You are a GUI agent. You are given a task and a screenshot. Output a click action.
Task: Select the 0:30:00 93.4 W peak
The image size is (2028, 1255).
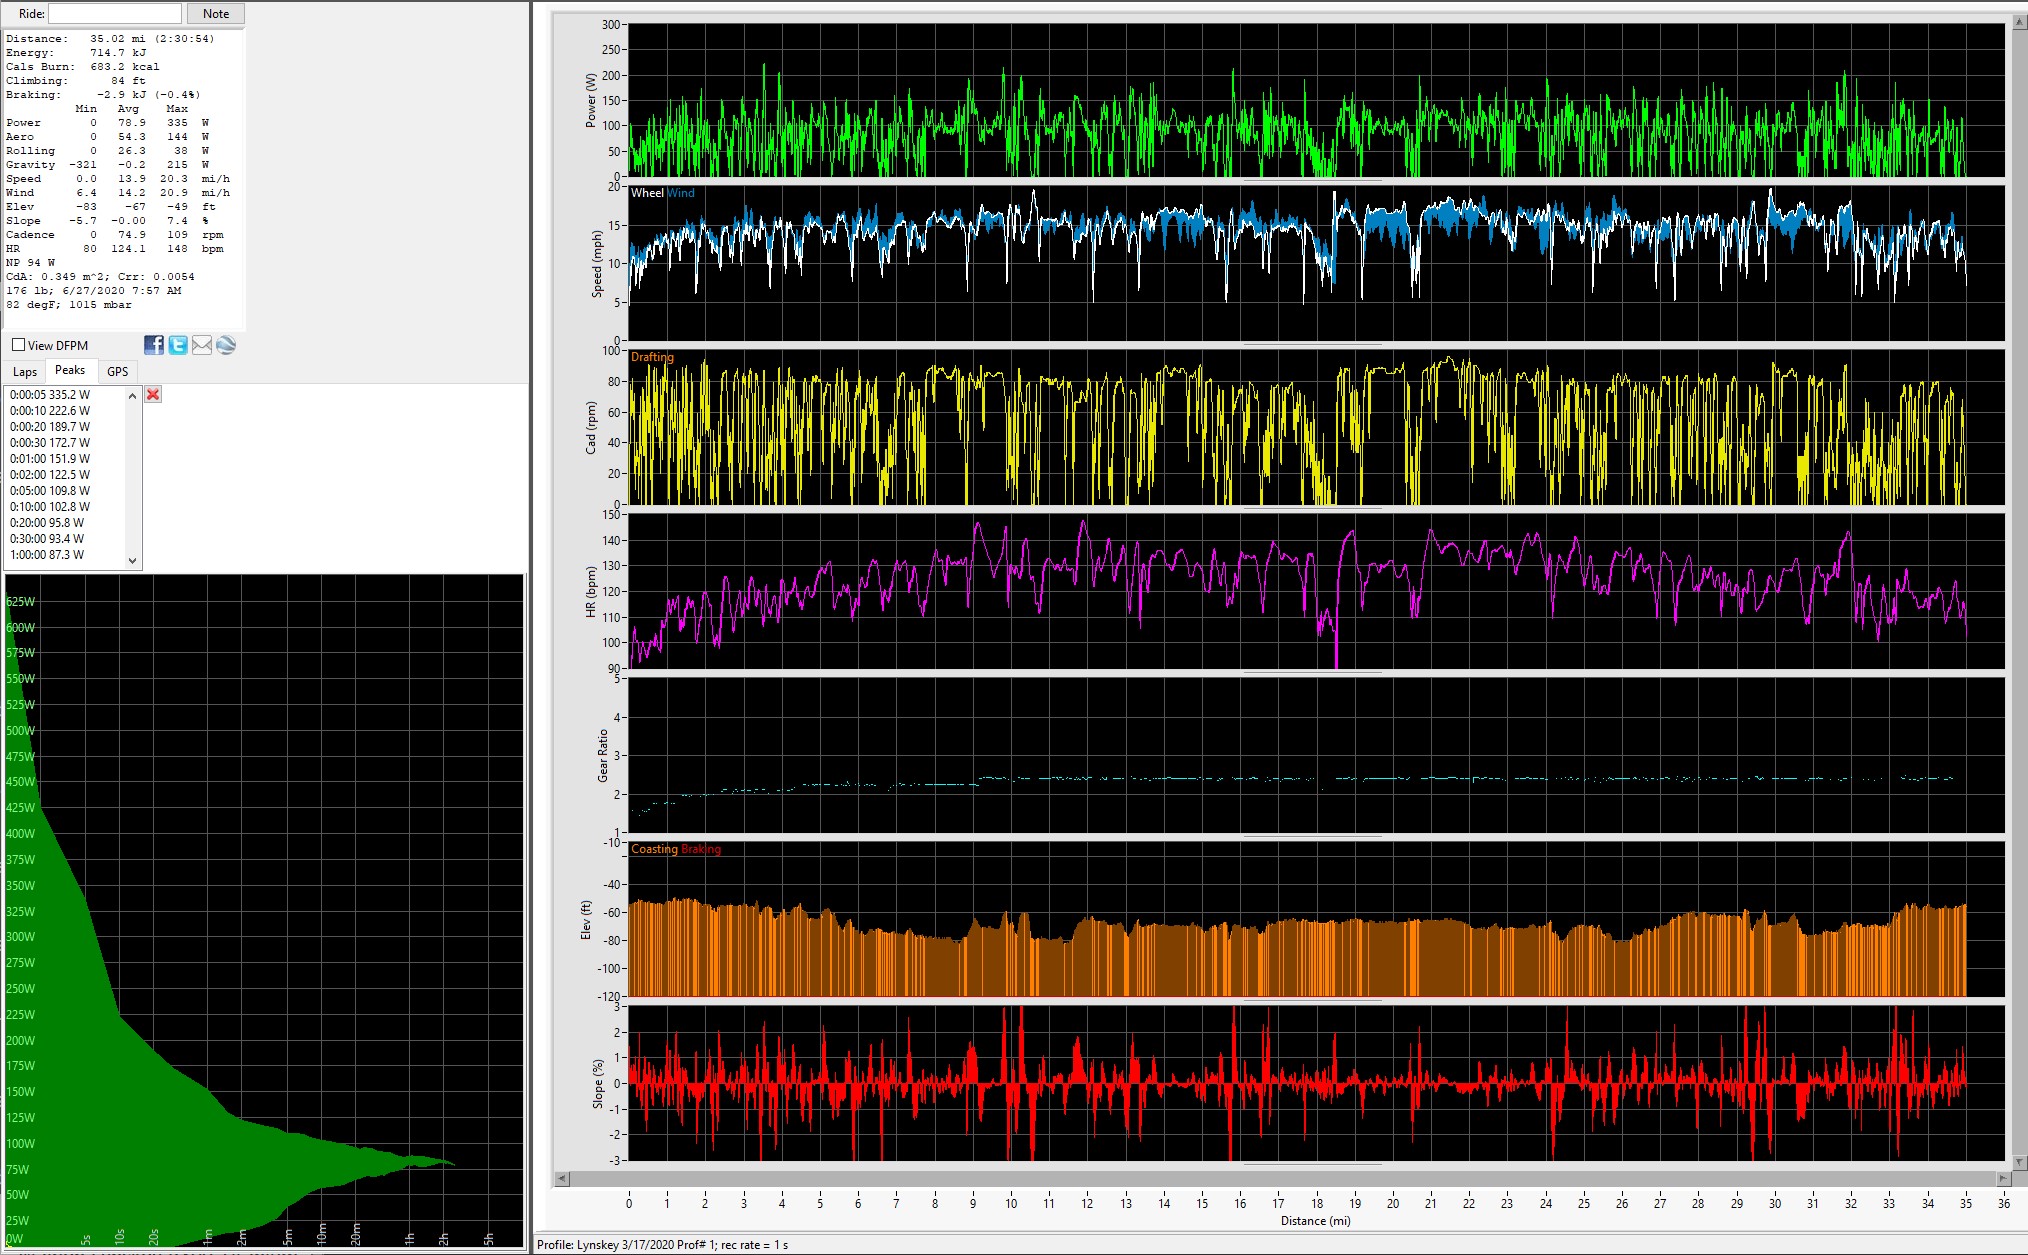click(47, 539)
